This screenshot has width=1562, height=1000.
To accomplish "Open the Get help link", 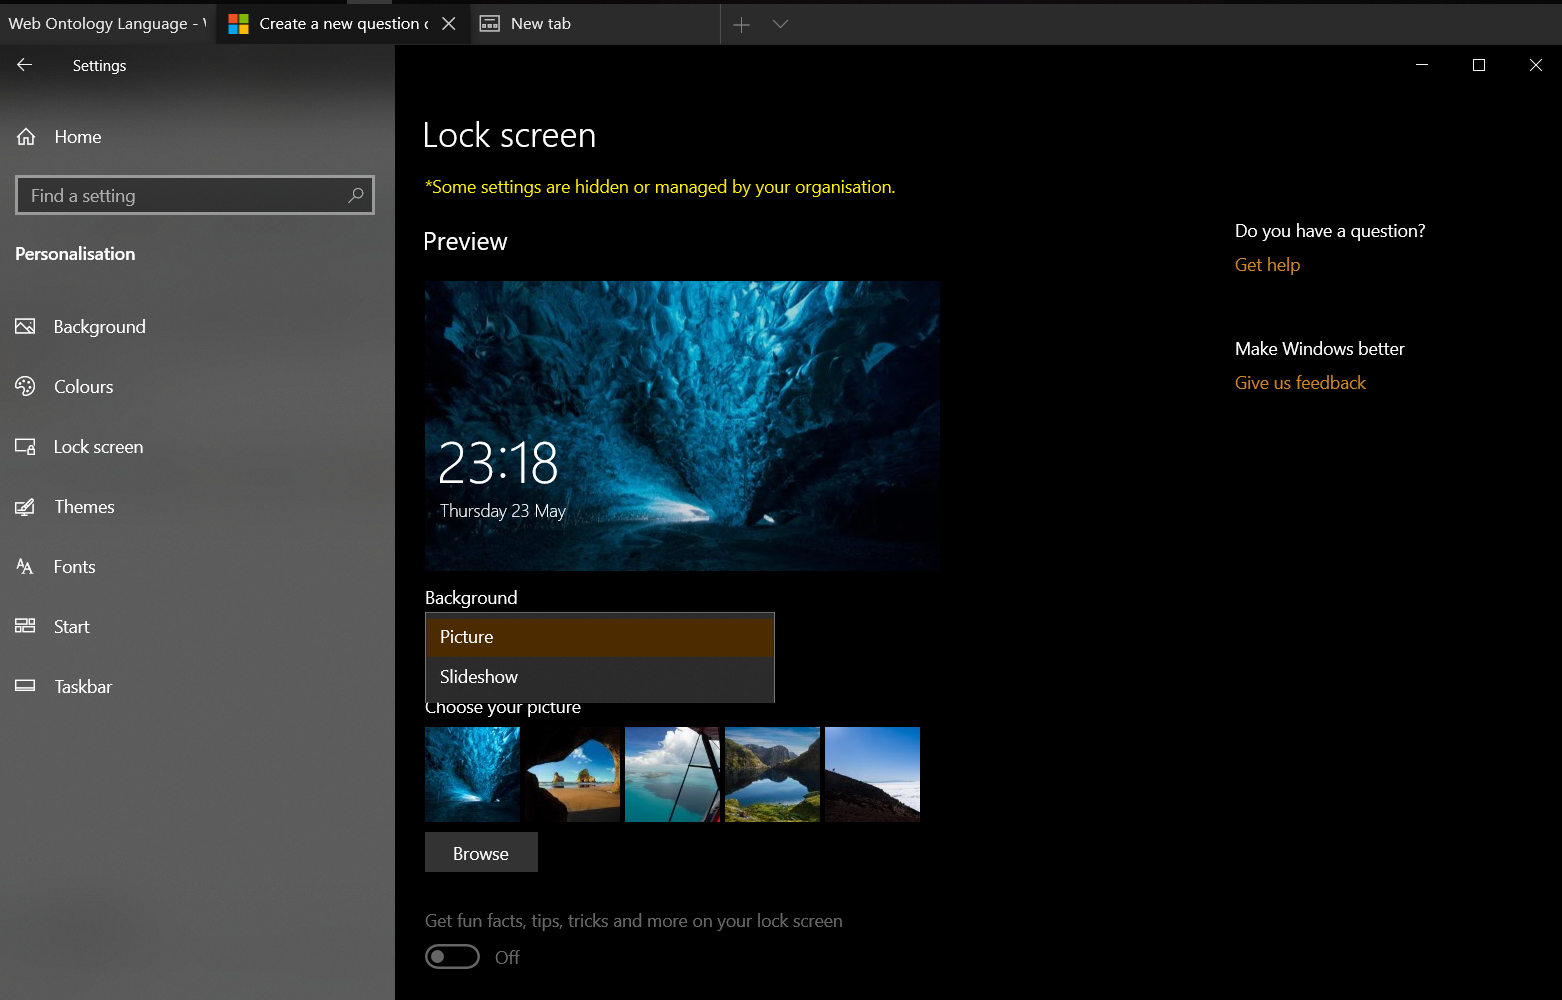I will click(x=1267, y=264).
